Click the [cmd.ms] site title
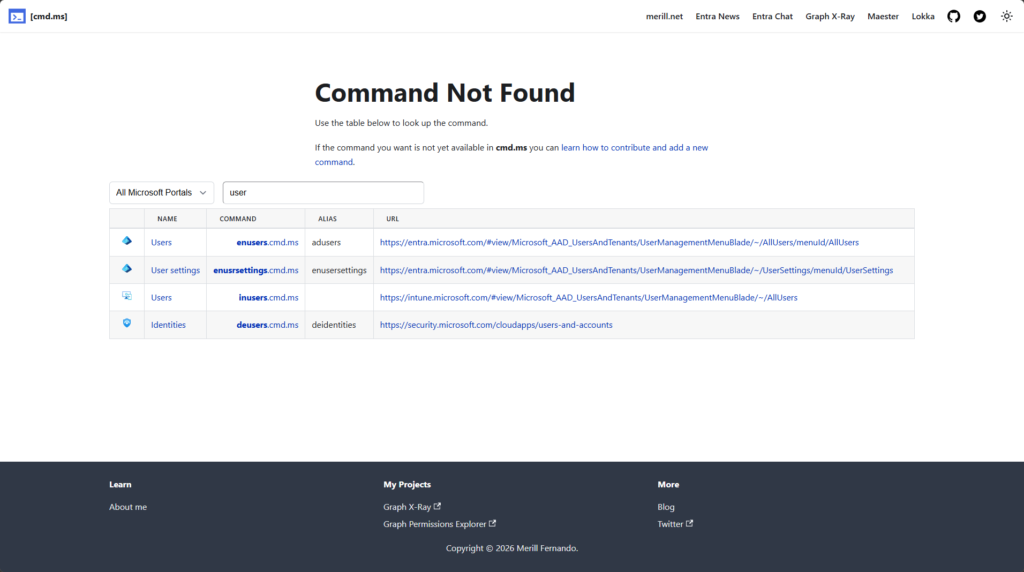Screen dimensions: 1024x572 click(x=48, y=16)
